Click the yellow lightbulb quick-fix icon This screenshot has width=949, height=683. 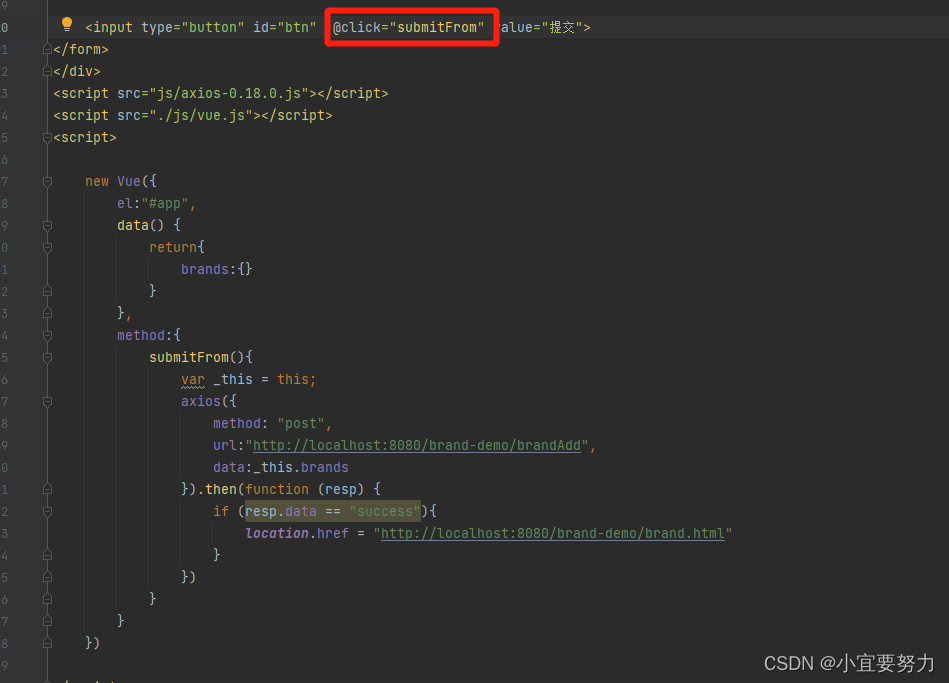(x=67, y=24)
